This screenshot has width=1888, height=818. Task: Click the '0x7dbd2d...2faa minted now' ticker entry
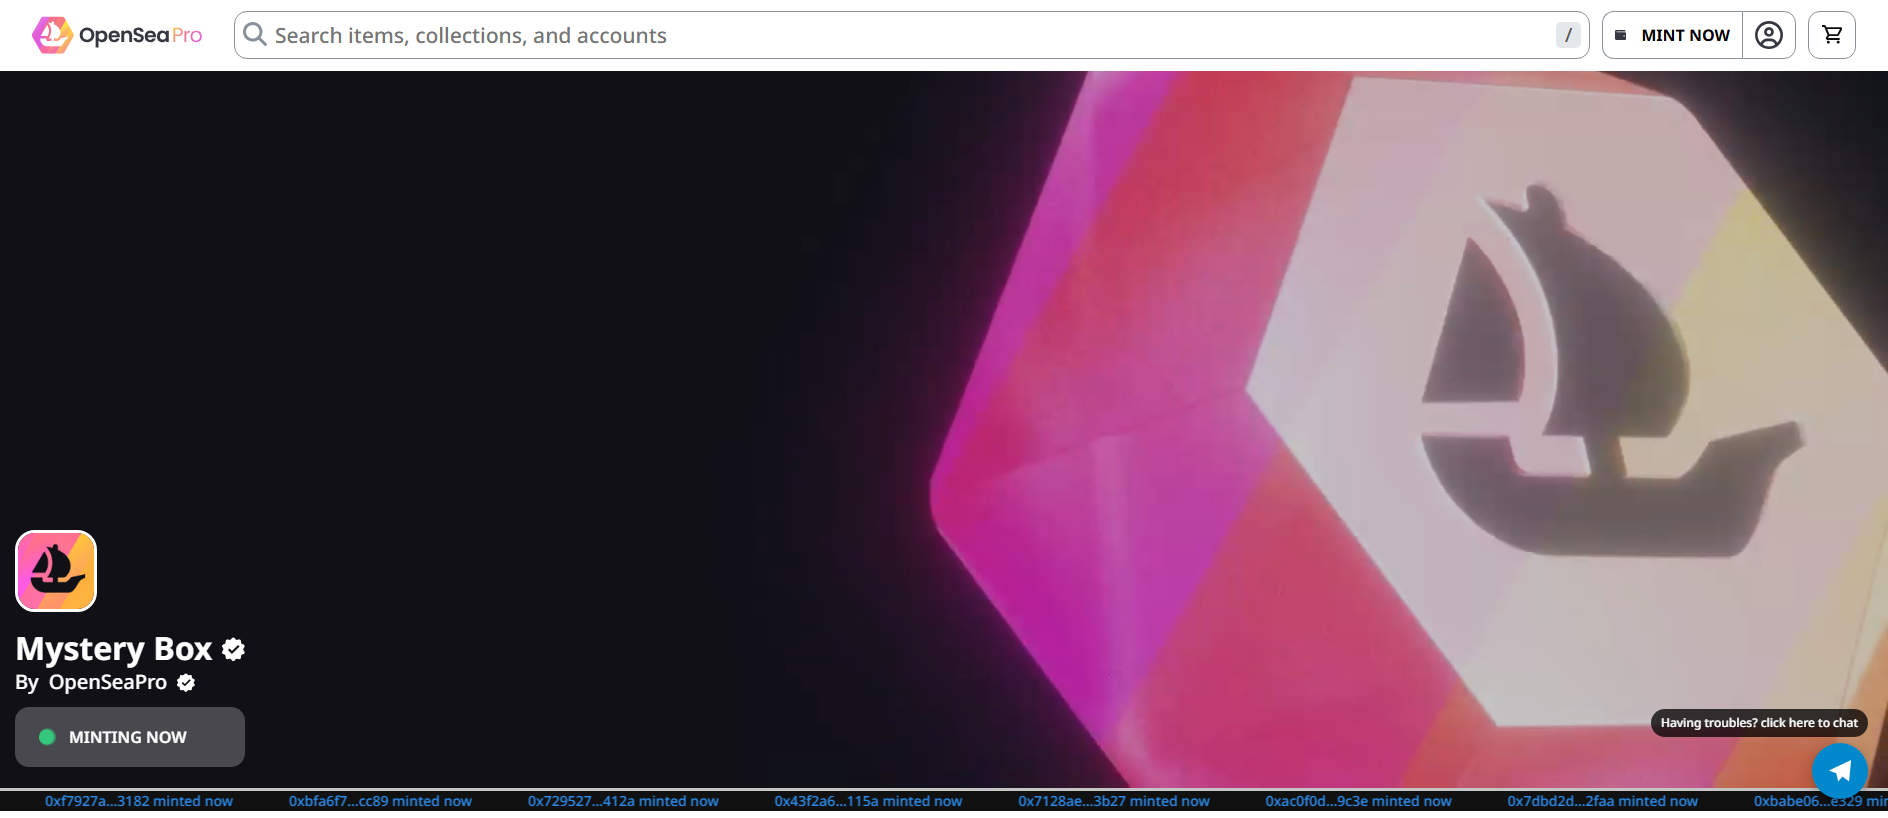tap(1603, 801)
